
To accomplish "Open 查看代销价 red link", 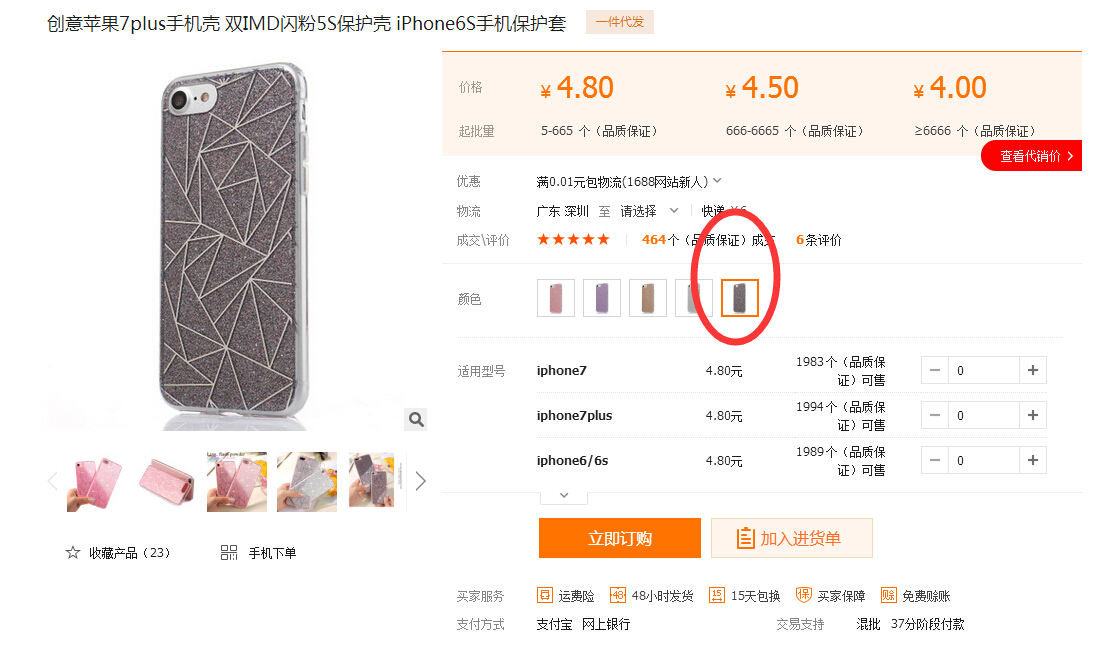I will 1031,156.
